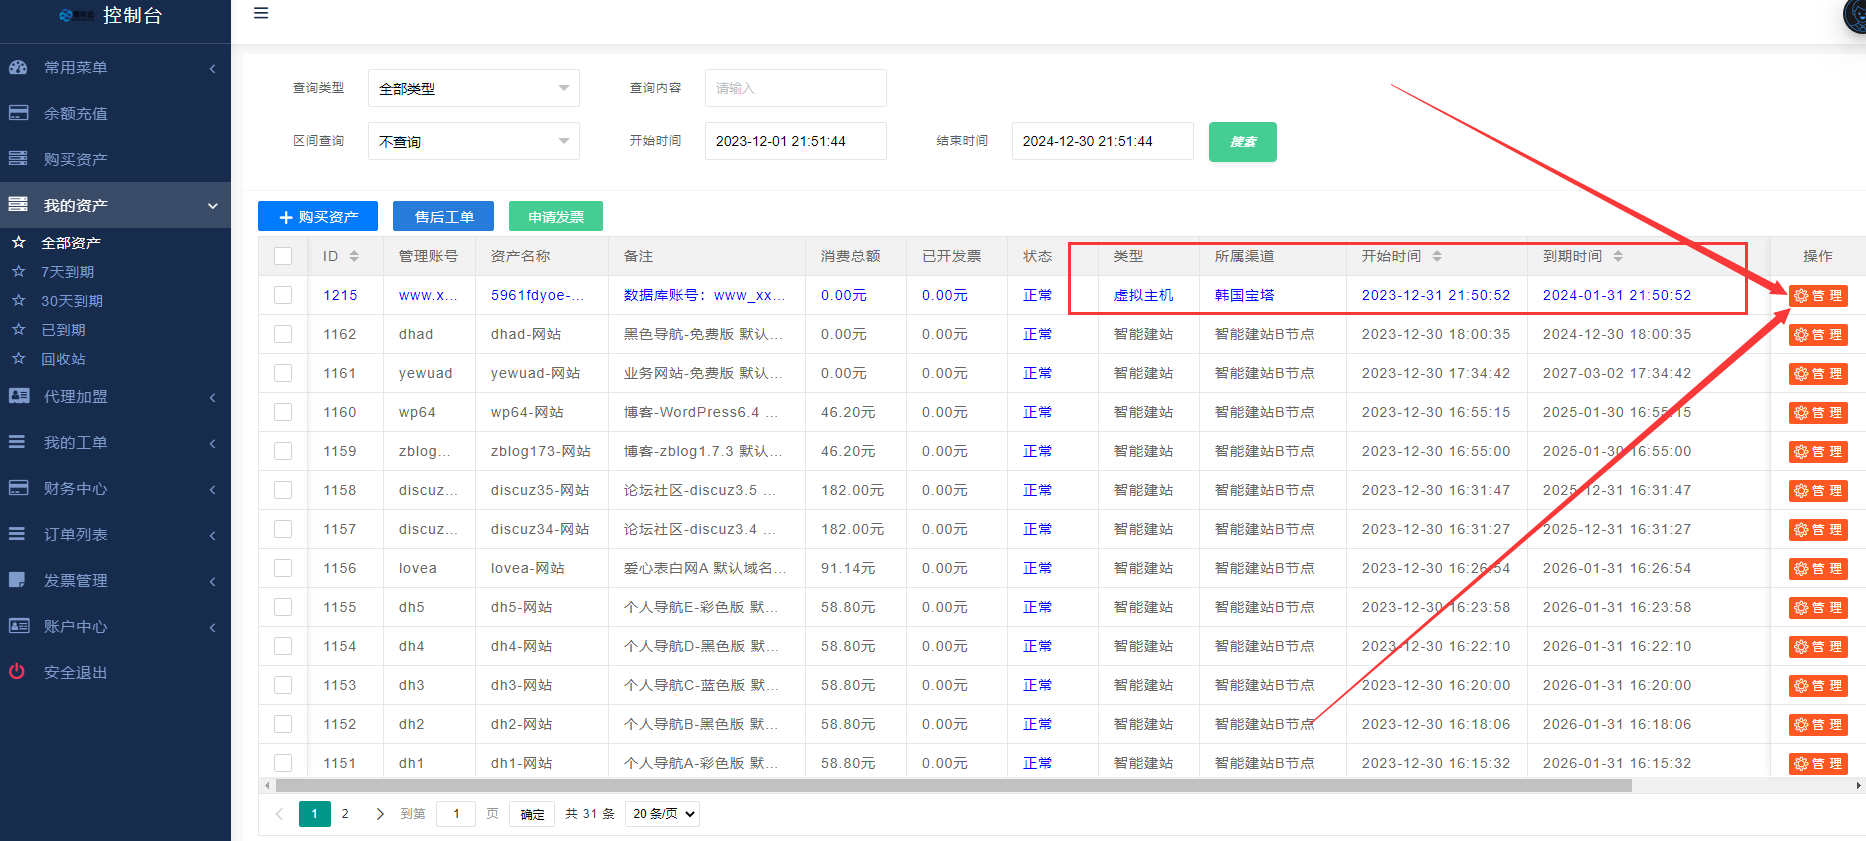Click the 安全退出 power icon
This screenshot has width=1866, height=841.
point(17,672)
